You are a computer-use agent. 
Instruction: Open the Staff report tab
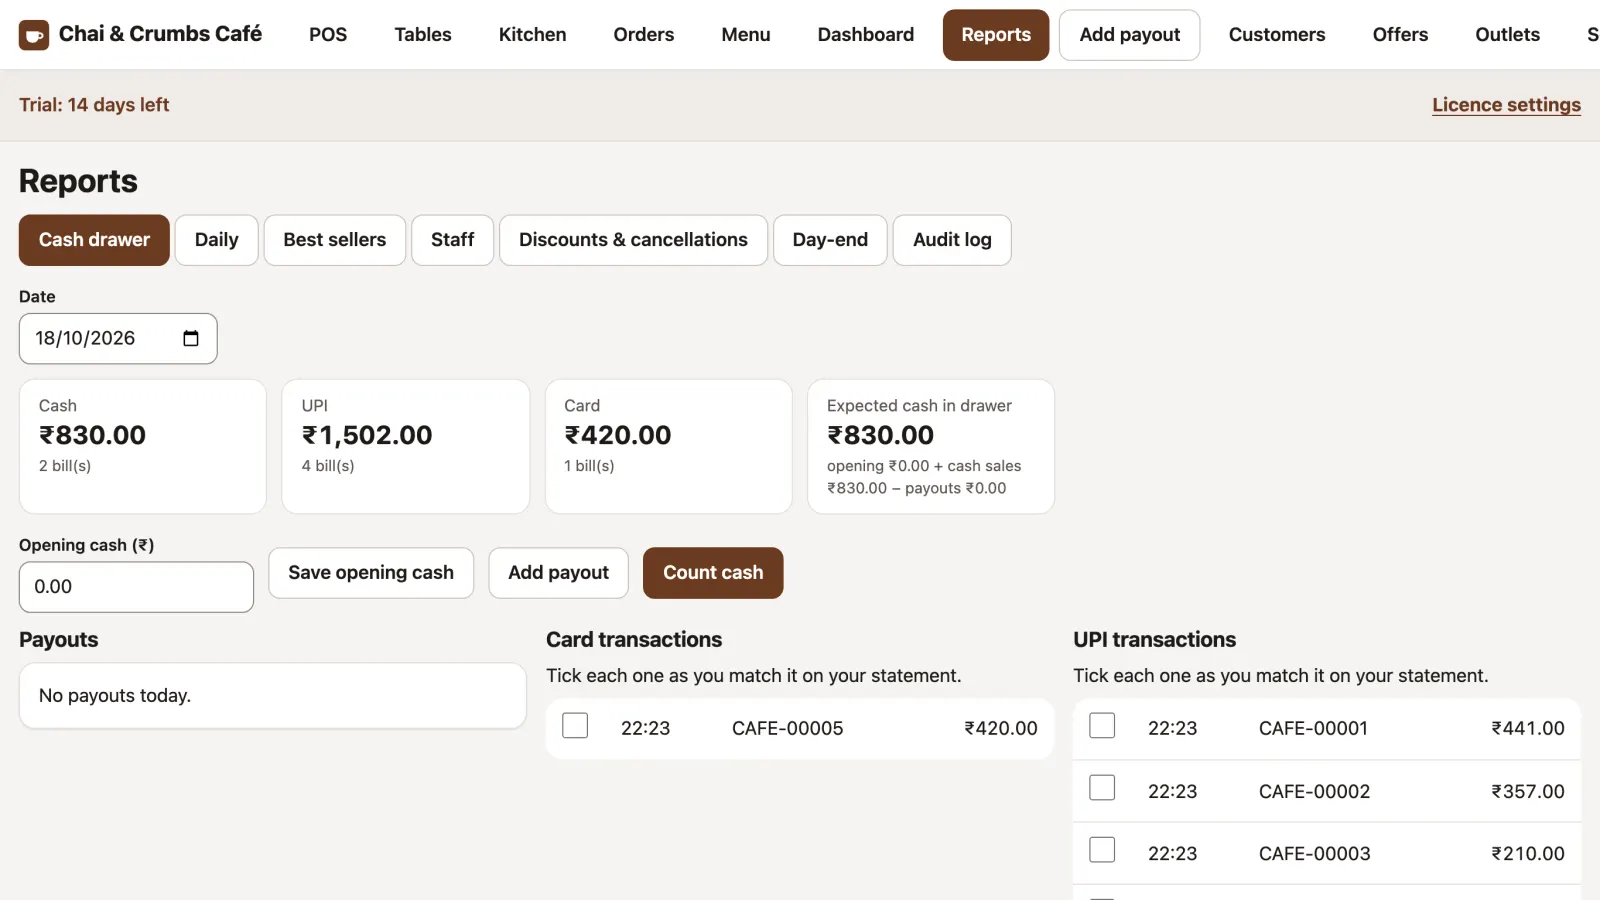coord(453,240)
